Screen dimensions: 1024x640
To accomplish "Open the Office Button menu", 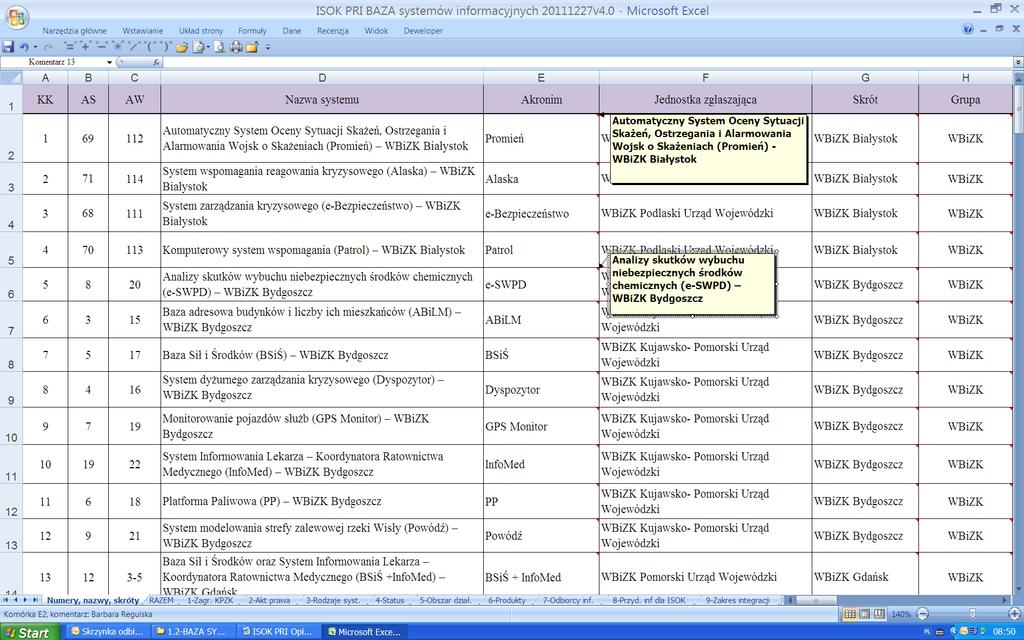I will 16,18.
